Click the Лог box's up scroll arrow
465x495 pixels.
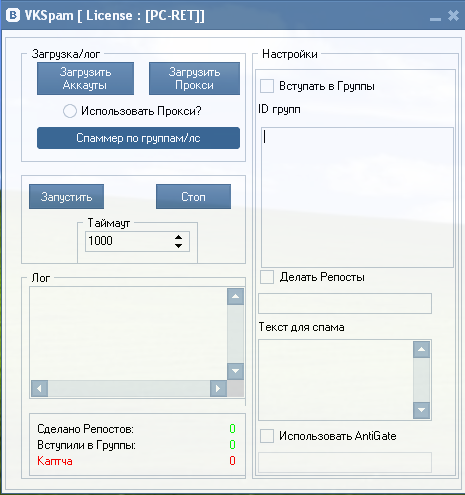(x=235, y=296)
